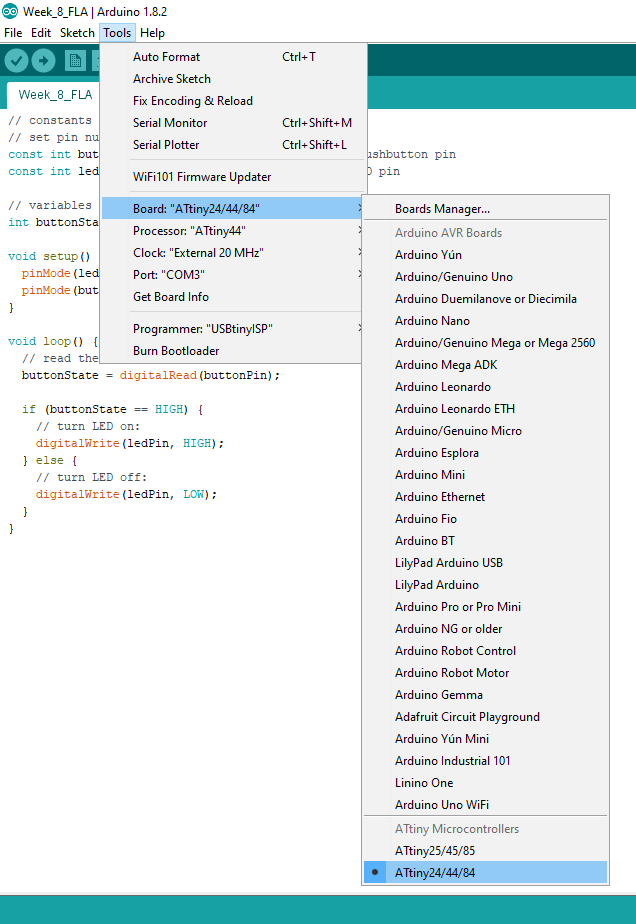Viewport: 636px width, 924px height.
Task: Click Get Board Info
Action: tap(171, 297)
